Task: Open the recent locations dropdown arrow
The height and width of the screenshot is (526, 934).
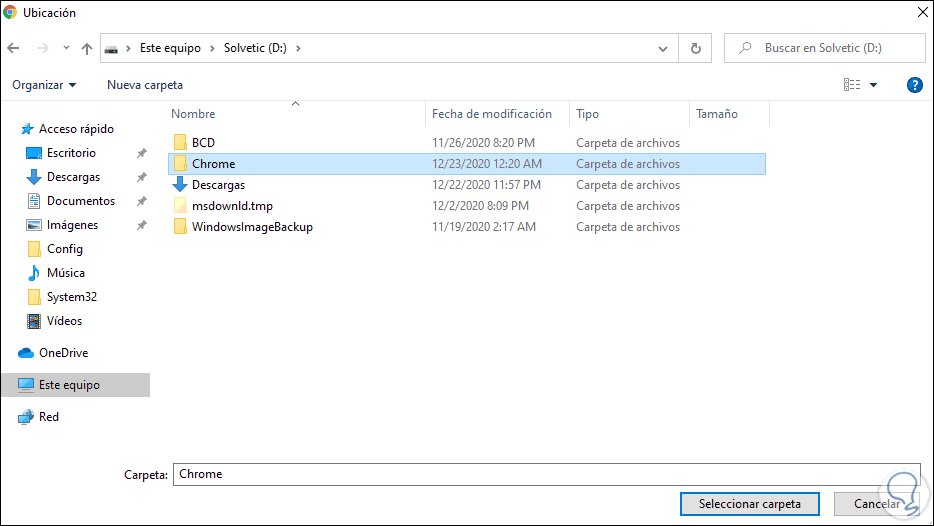Action: click(x=66, y=48)
